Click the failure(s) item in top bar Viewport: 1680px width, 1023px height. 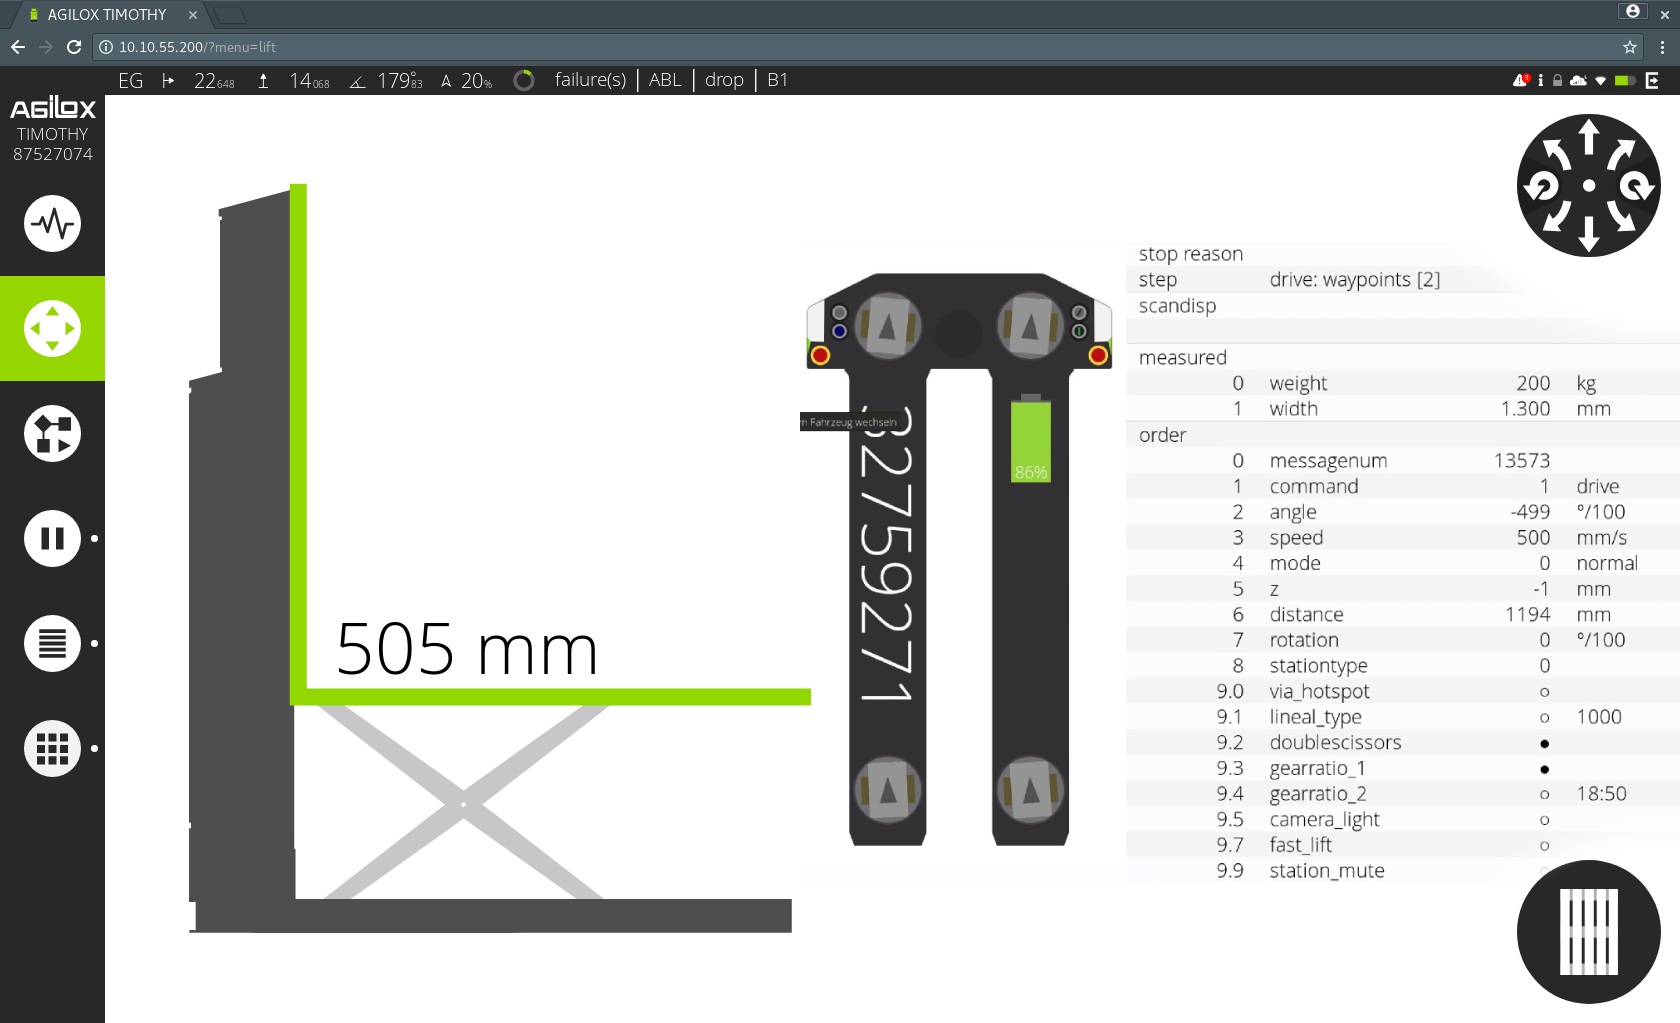pyautogui.click(x=590, y=80)
